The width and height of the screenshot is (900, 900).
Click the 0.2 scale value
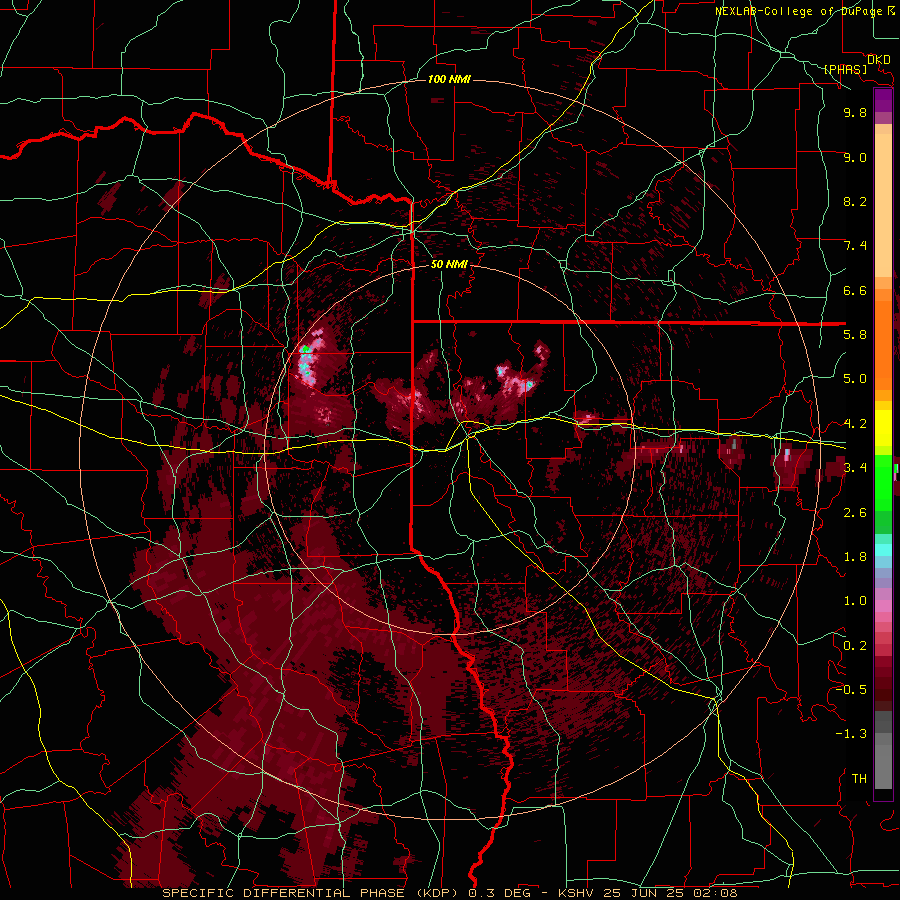[855, 646]
